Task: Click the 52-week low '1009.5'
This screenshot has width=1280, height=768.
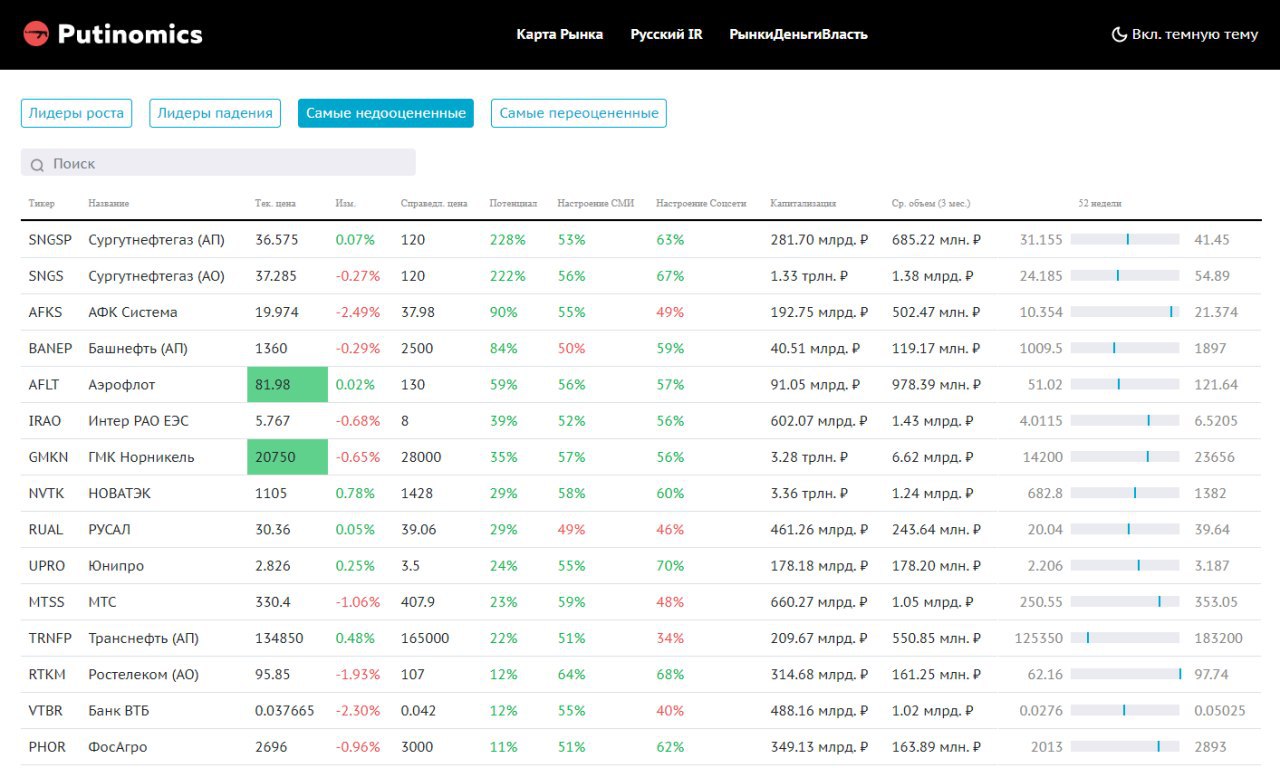Action: 1040,348
